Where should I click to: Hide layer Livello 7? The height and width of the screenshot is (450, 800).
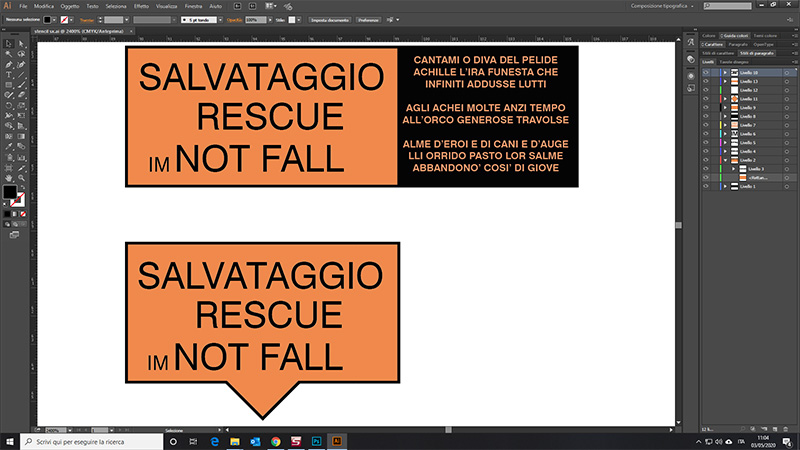pyautogui.click(x=706, y=125)
